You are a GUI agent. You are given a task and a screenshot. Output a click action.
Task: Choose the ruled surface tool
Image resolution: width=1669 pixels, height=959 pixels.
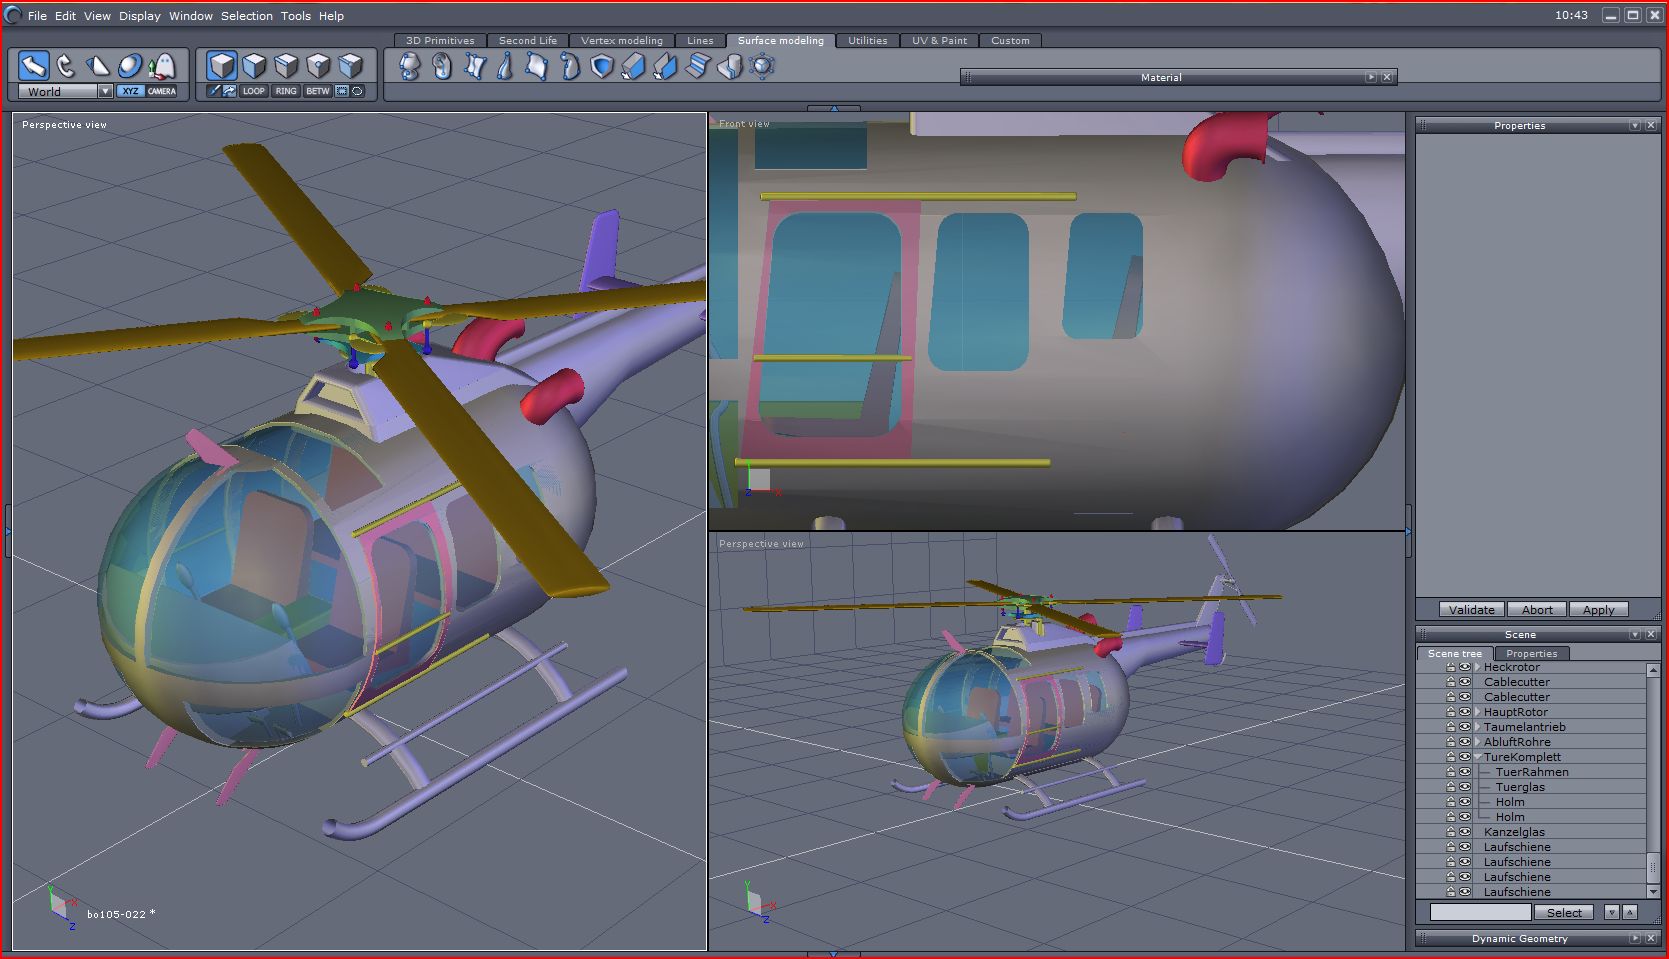(x=474, y=66)
